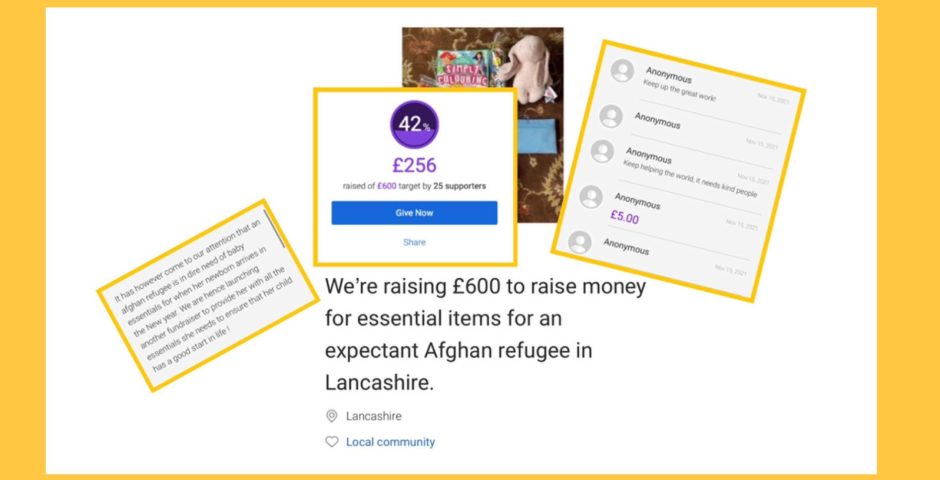Click the heart icon beside Local community

point(332,442)
